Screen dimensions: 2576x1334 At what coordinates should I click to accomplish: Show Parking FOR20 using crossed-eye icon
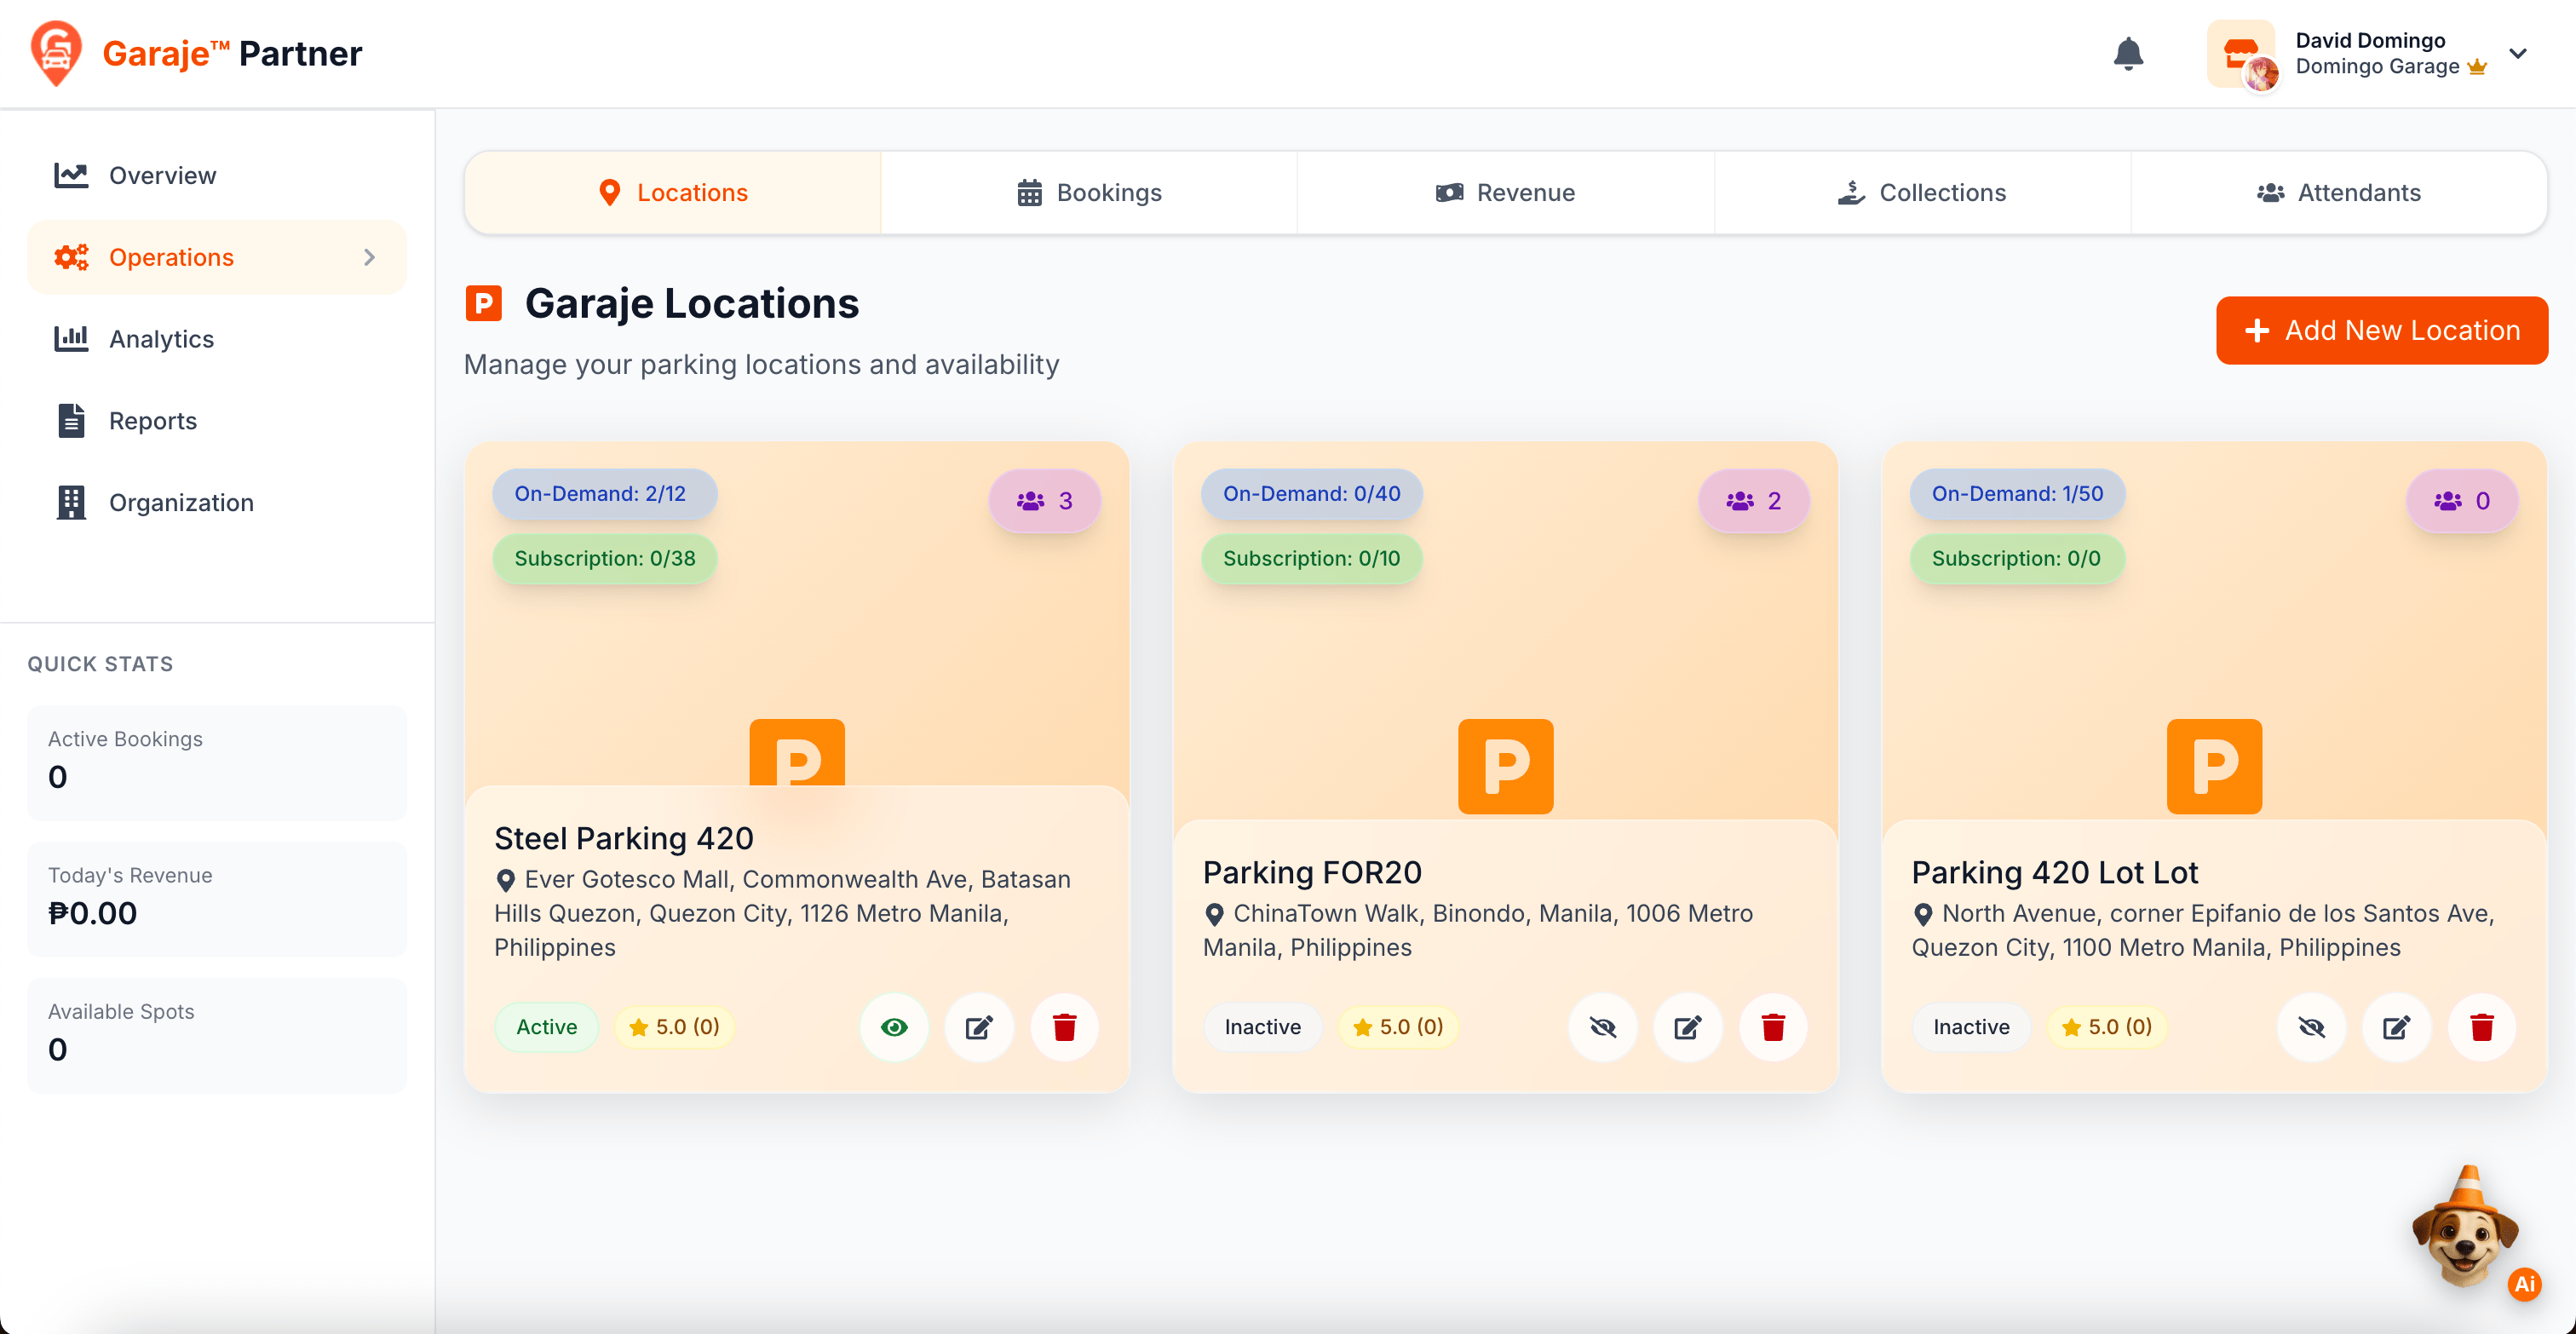coord(1602,1027)
